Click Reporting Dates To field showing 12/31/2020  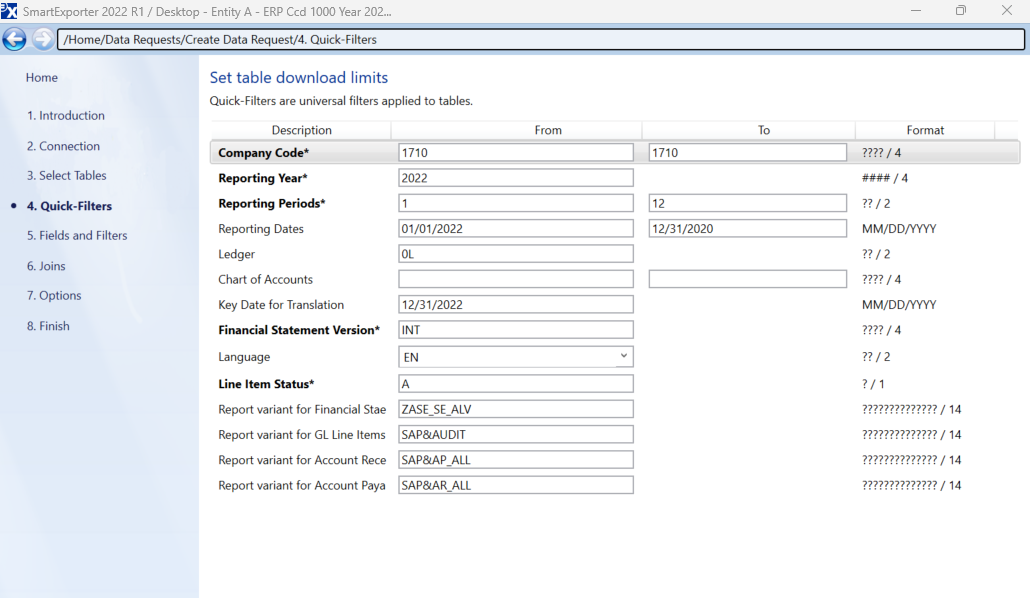[x=747, y=229]
